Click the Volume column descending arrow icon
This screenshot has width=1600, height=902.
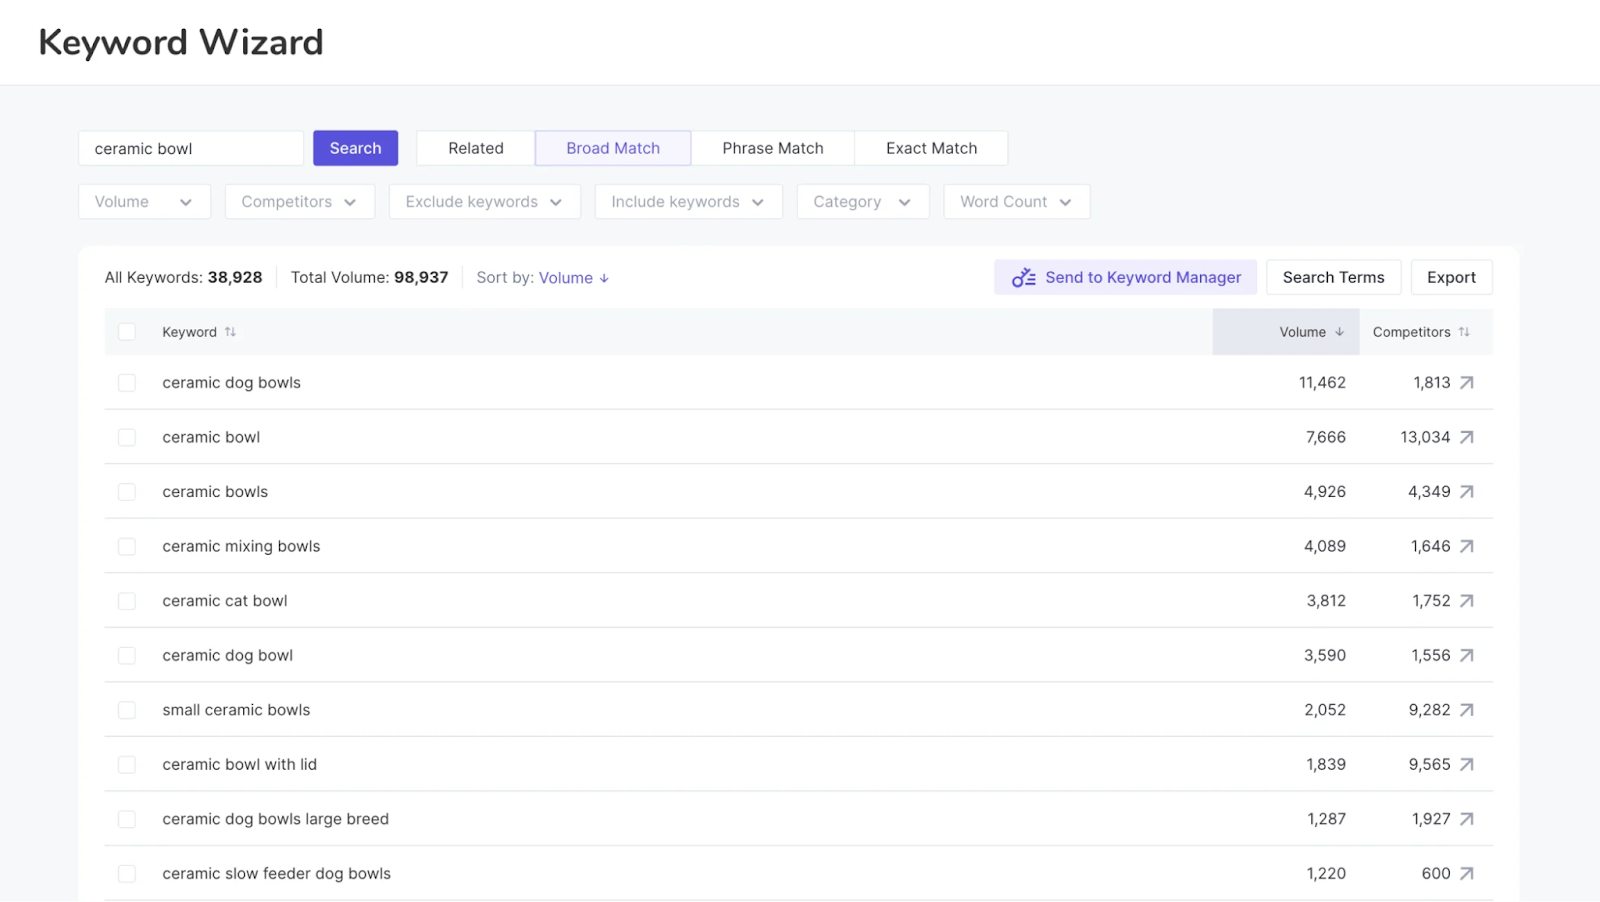[1339, 332]
